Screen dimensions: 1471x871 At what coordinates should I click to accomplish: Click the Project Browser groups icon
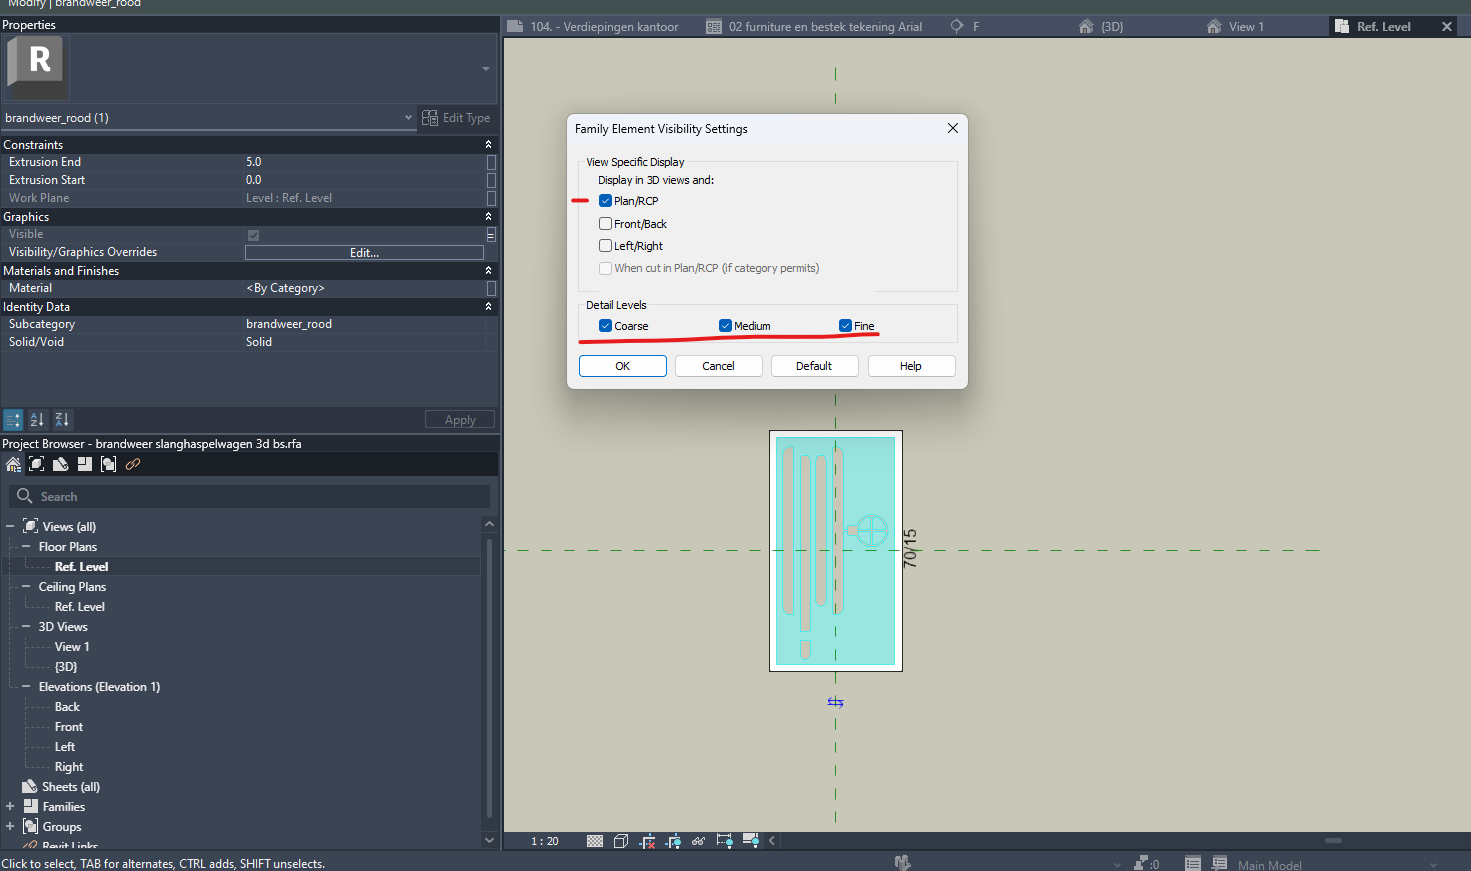click(x=109, y=464)
